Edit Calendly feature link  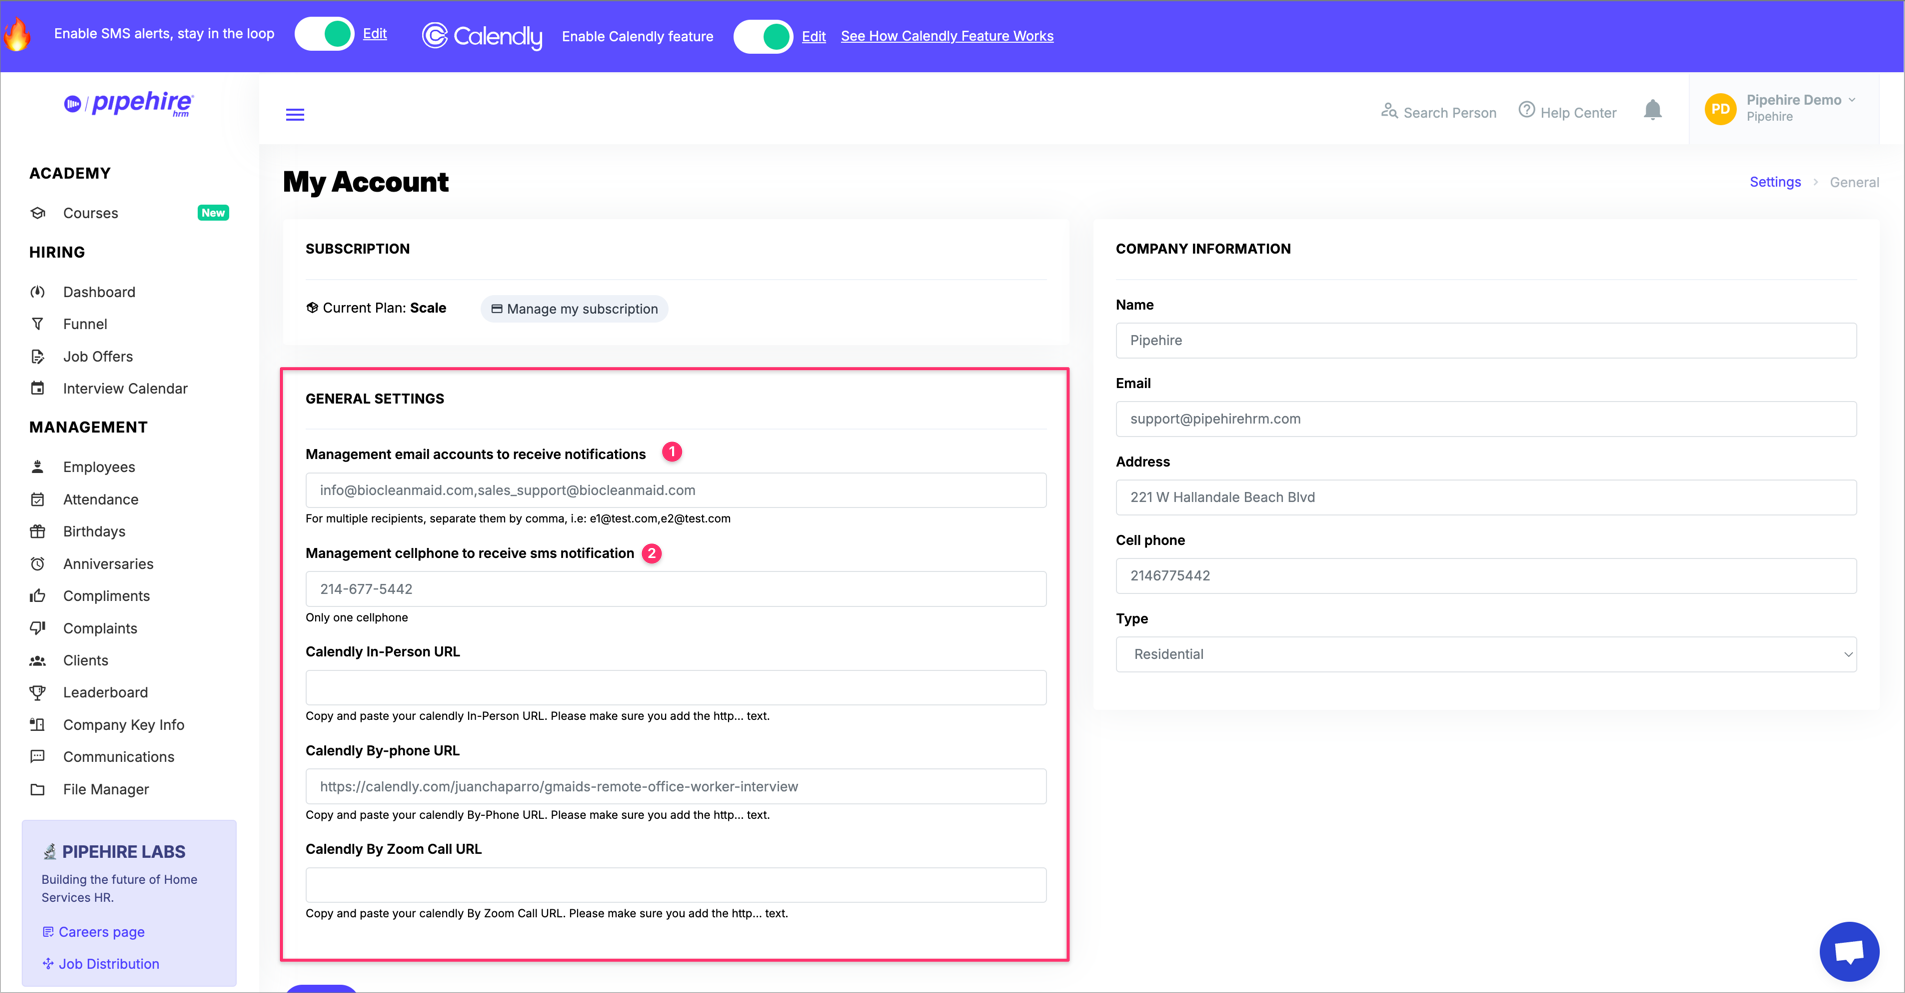click(814, 36)
